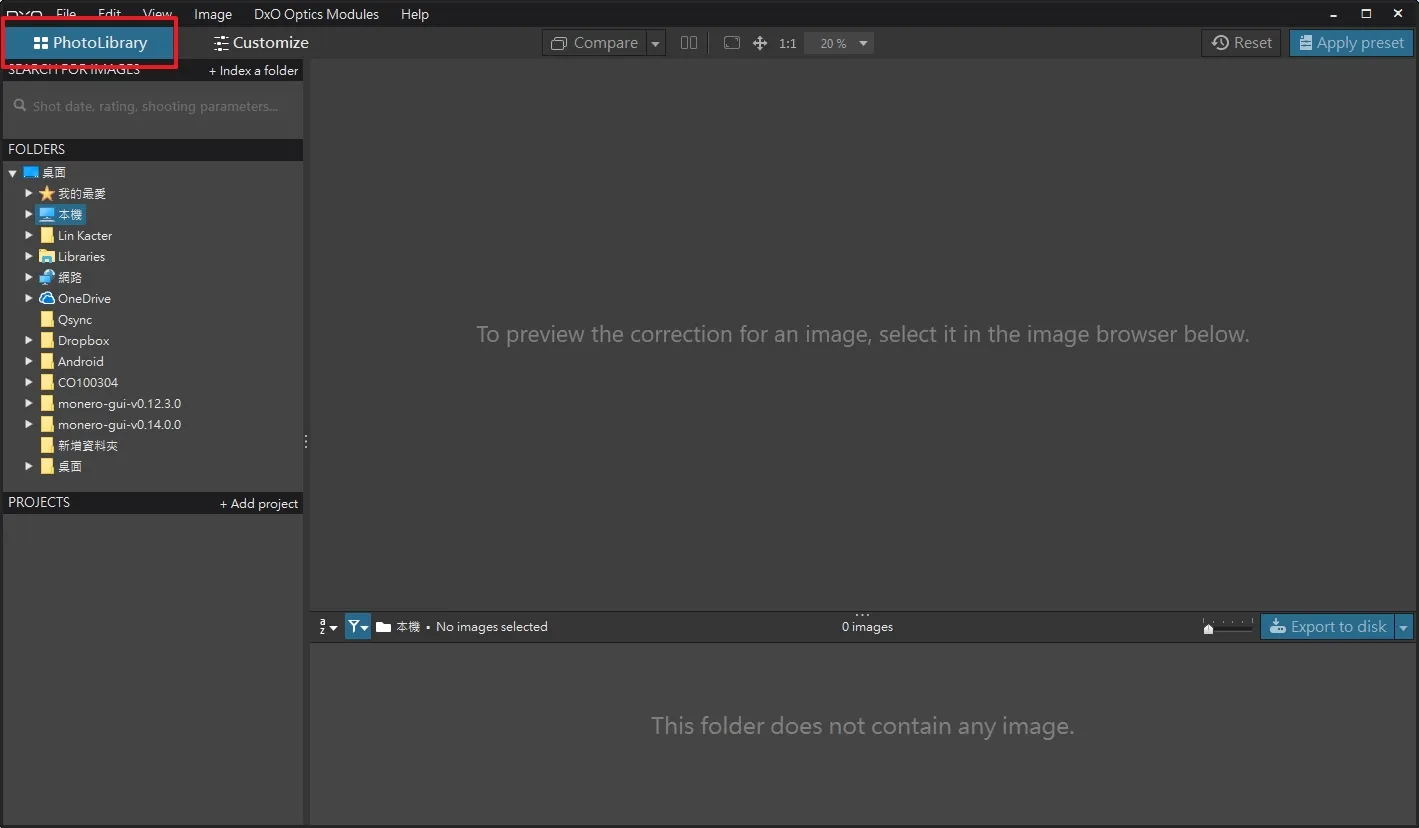This screenshot has height=828, width=1419.
Task: Select the monero-gui-v0.14.0.0 folder
Action: (119, 425)
